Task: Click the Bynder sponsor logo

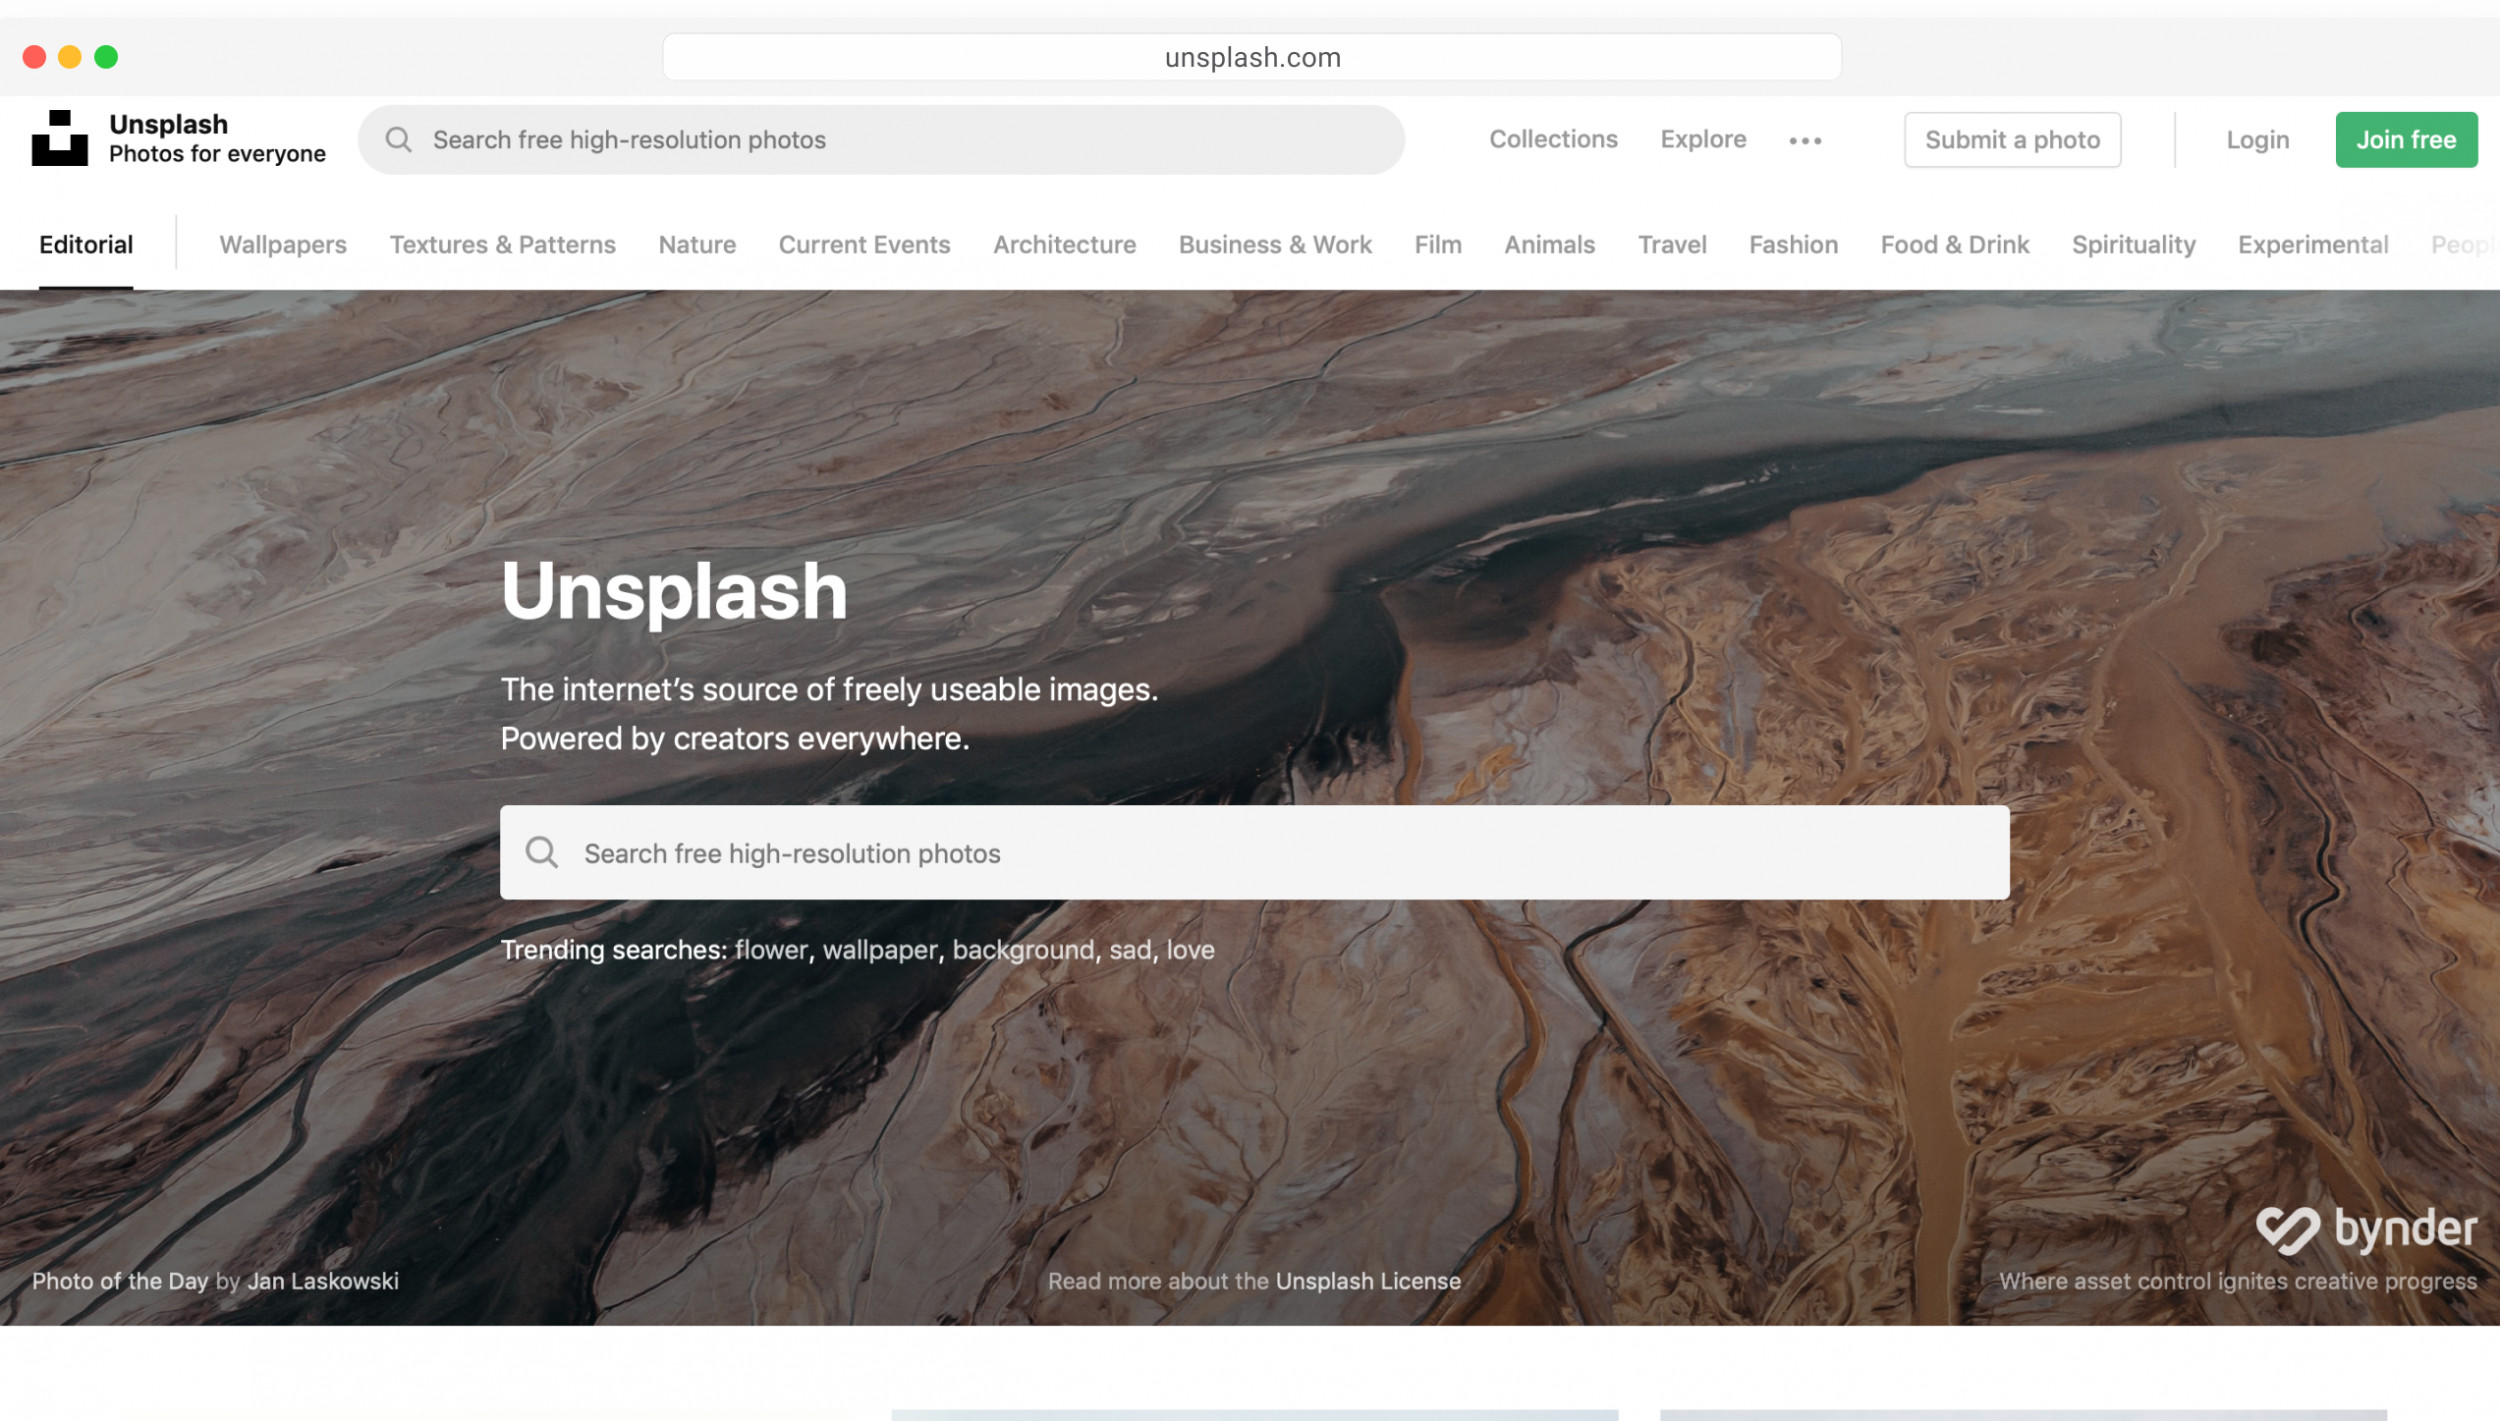Action: (x=2366, y=1229)
